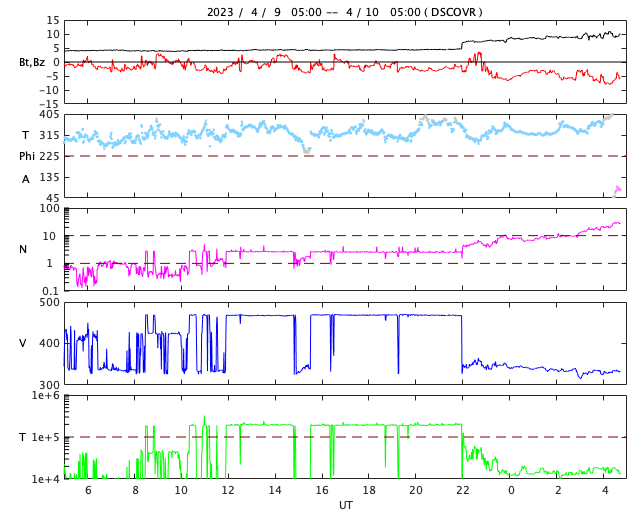Click the '6' hour tick on UT axis
Image resolution: width=640 pixels, height=512 pixels.
(88, 490)
